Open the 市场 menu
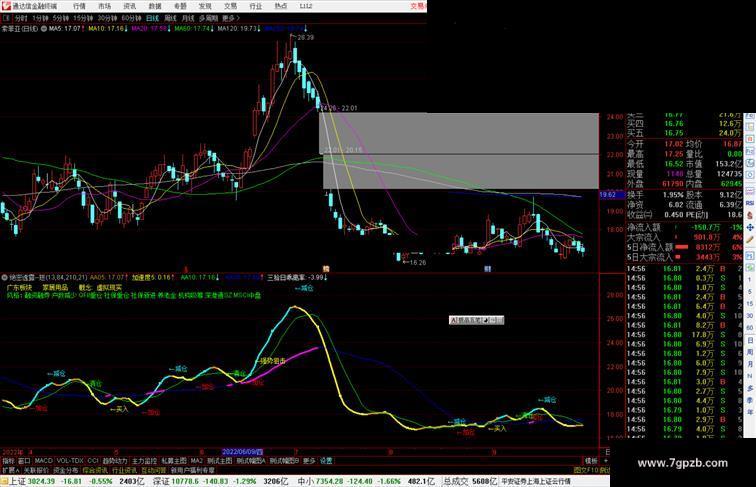 tap(104, 6)
